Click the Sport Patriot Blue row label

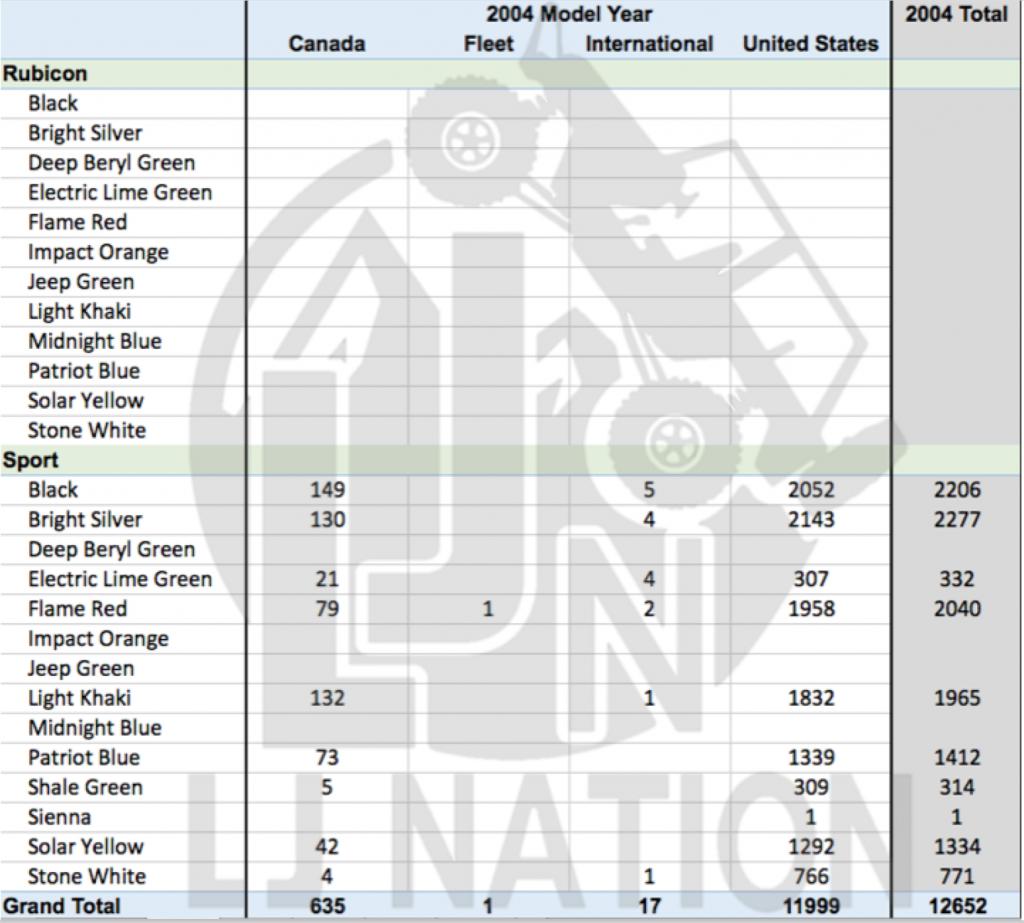tap(84, 758)
